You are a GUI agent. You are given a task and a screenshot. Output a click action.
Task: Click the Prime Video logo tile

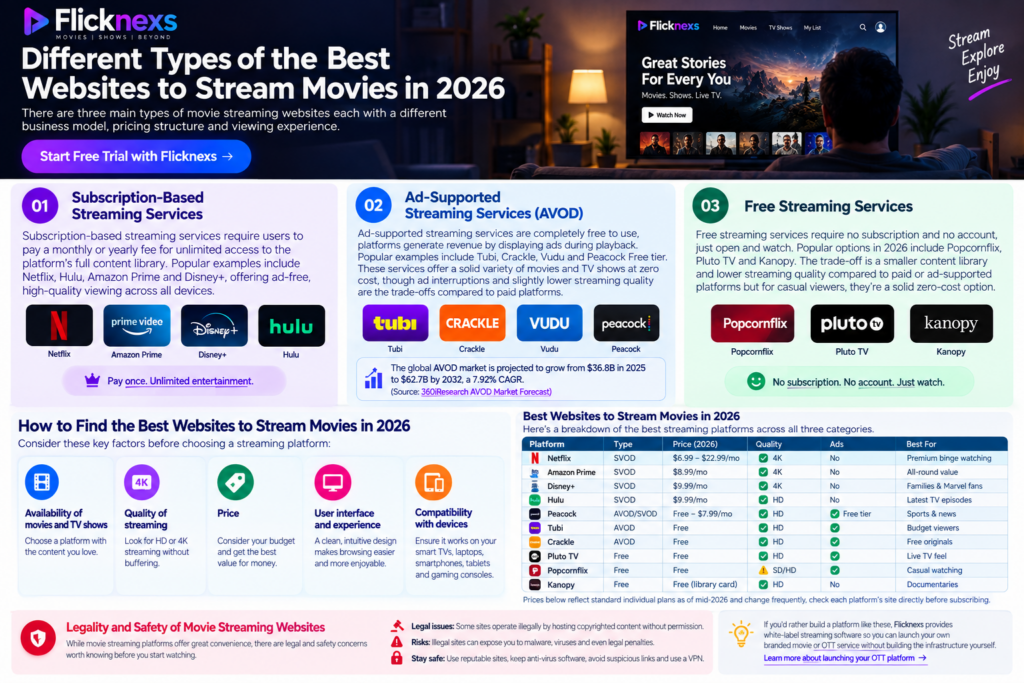136,325
